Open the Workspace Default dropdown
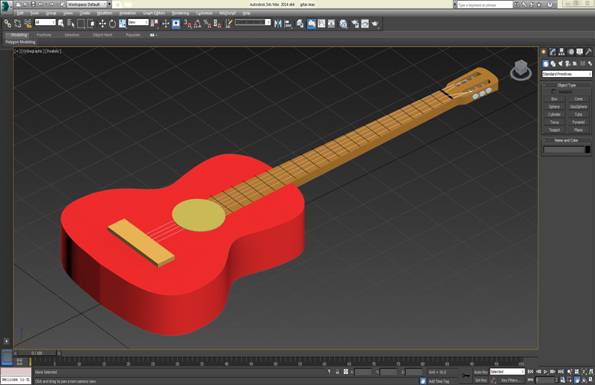Screen dimensions: 595x385 [x=89, y=5]
